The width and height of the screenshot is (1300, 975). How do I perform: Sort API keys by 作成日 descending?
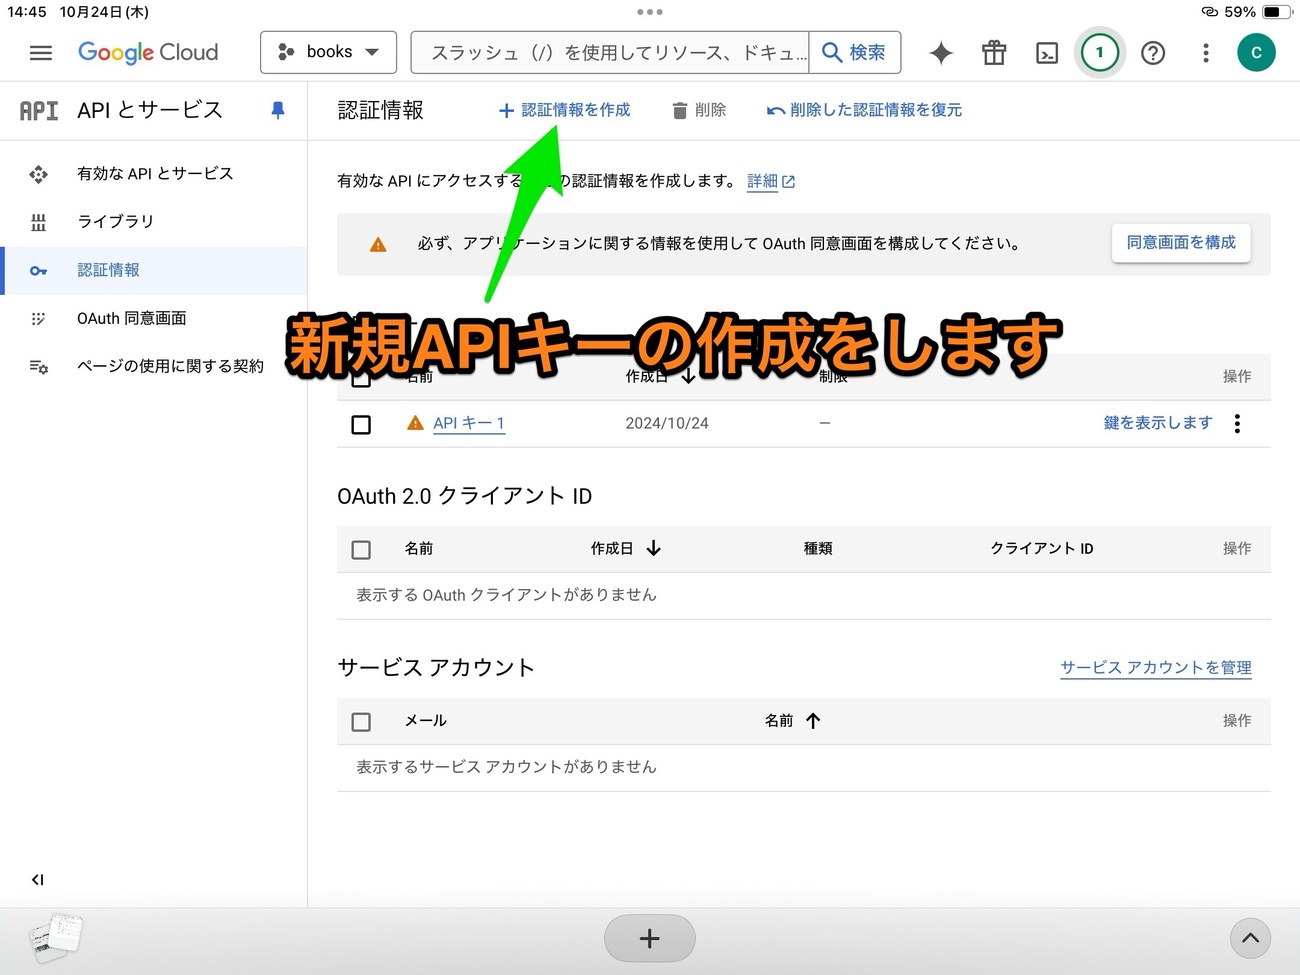(657, 377)
